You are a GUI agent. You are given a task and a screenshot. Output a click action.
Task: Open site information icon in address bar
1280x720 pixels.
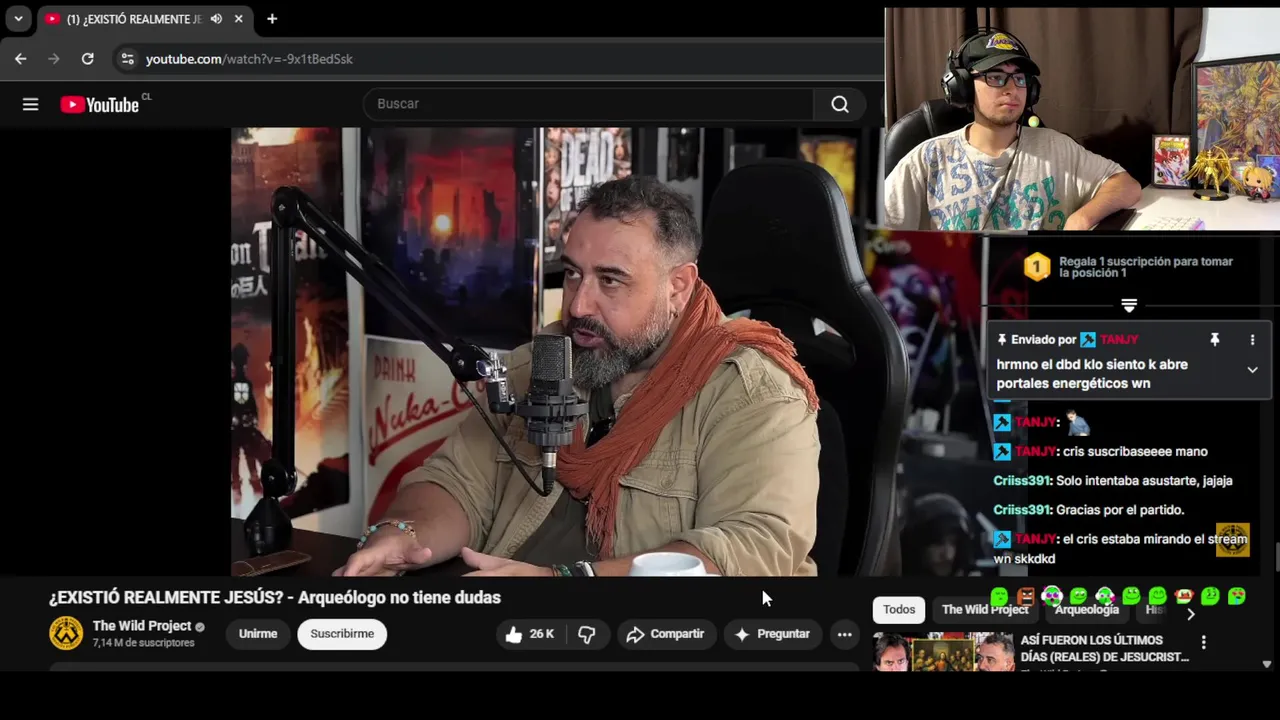pyautogui.click(x=127, y=59)
